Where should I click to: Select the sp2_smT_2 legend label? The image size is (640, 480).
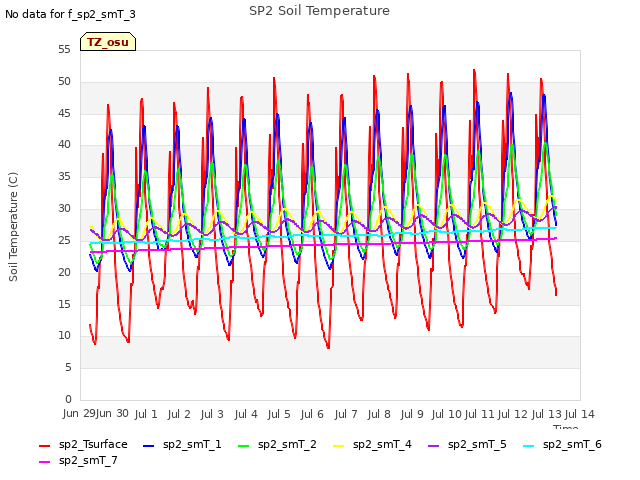[x=287, y=444]
